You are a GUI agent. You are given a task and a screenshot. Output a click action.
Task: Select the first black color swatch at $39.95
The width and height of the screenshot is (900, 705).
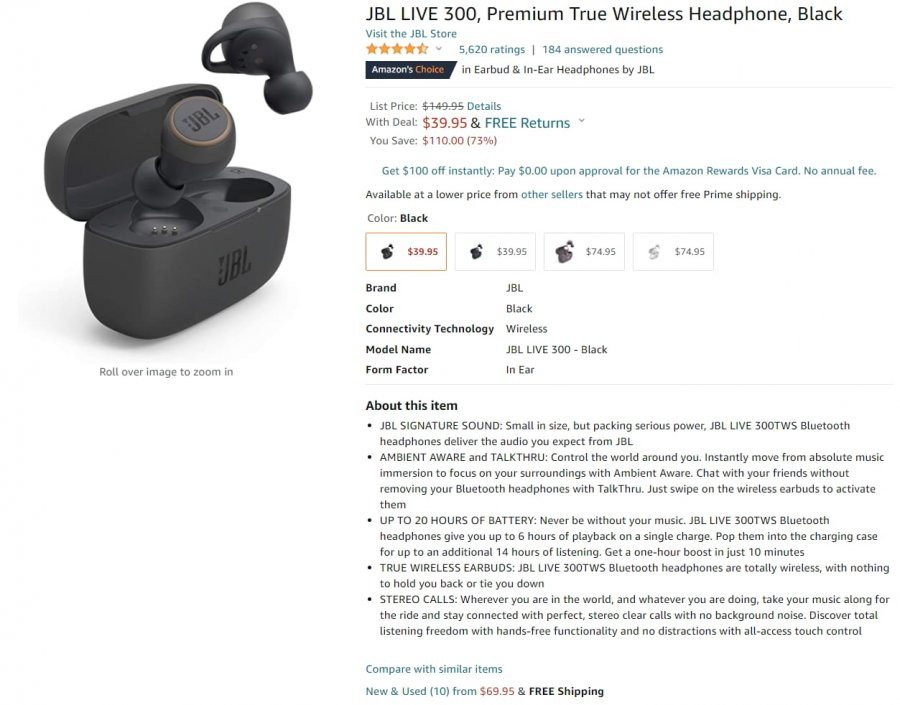point(406,251)
